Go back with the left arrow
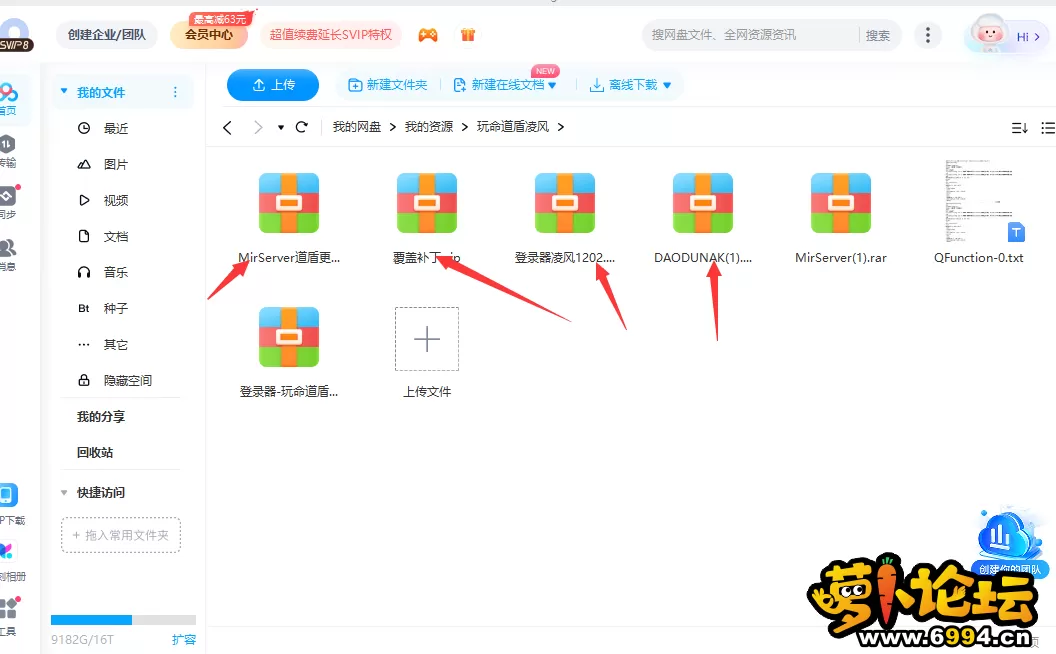The width and height of the screenshot is (1056, 654). [x=228, y=127]
